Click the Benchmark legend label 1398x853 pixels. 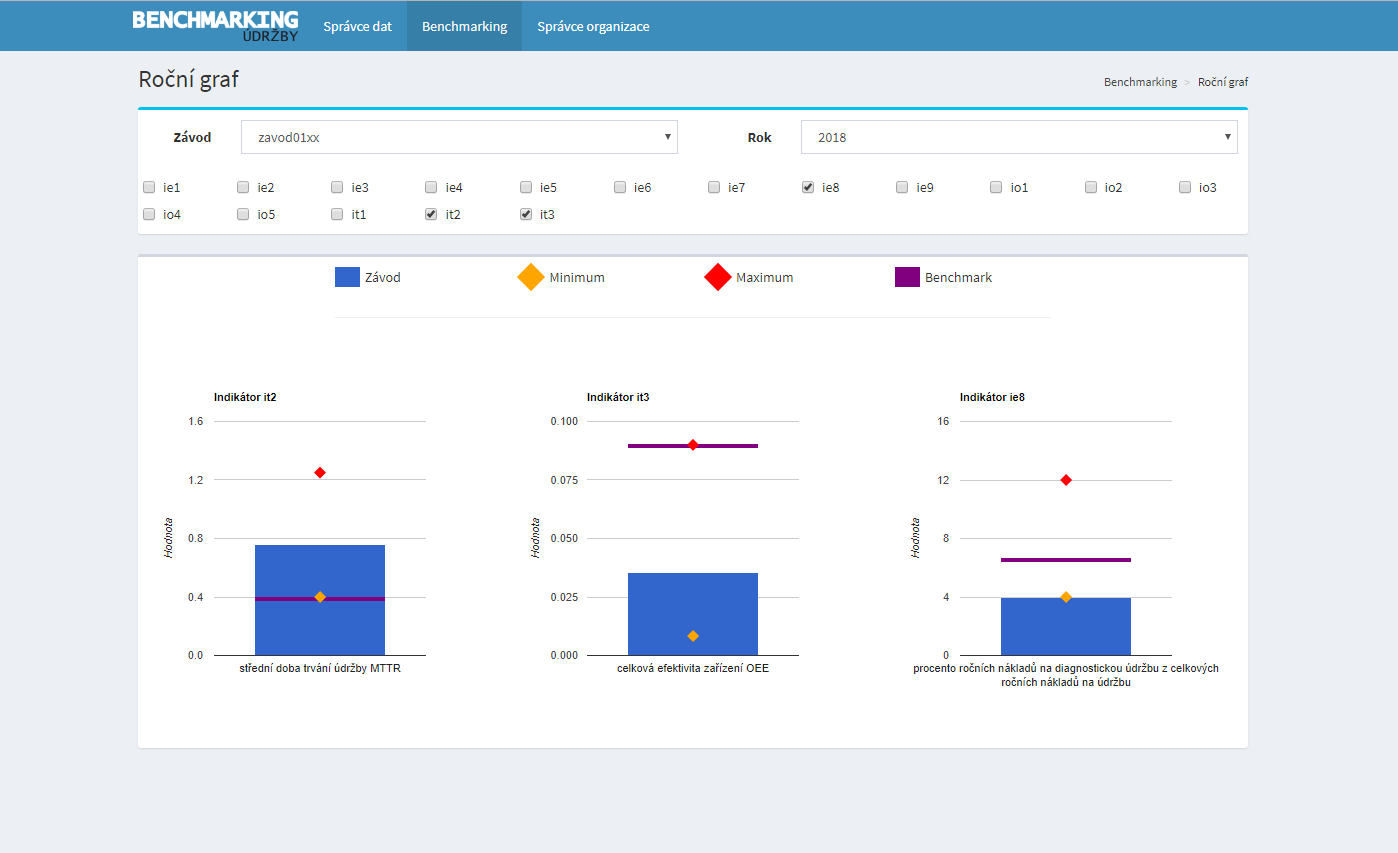[x=959, y=278]
